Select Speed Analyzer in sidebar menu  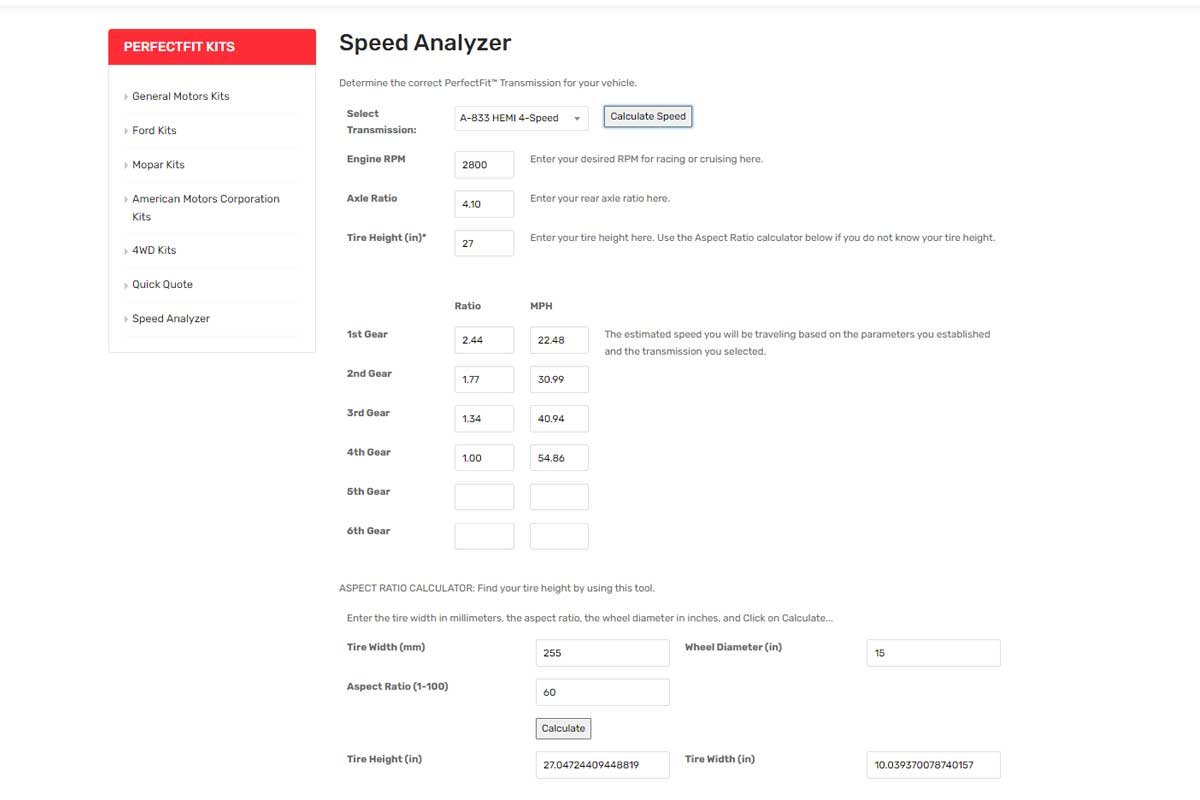coord(171,318)
